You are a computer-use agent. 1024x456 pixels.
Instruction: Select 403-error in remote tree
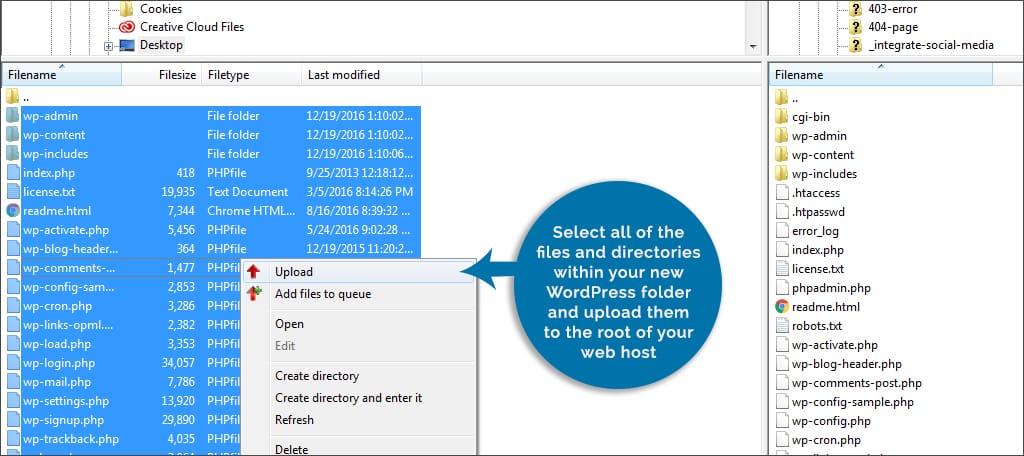pyautogui.click(x=892, y=9)
